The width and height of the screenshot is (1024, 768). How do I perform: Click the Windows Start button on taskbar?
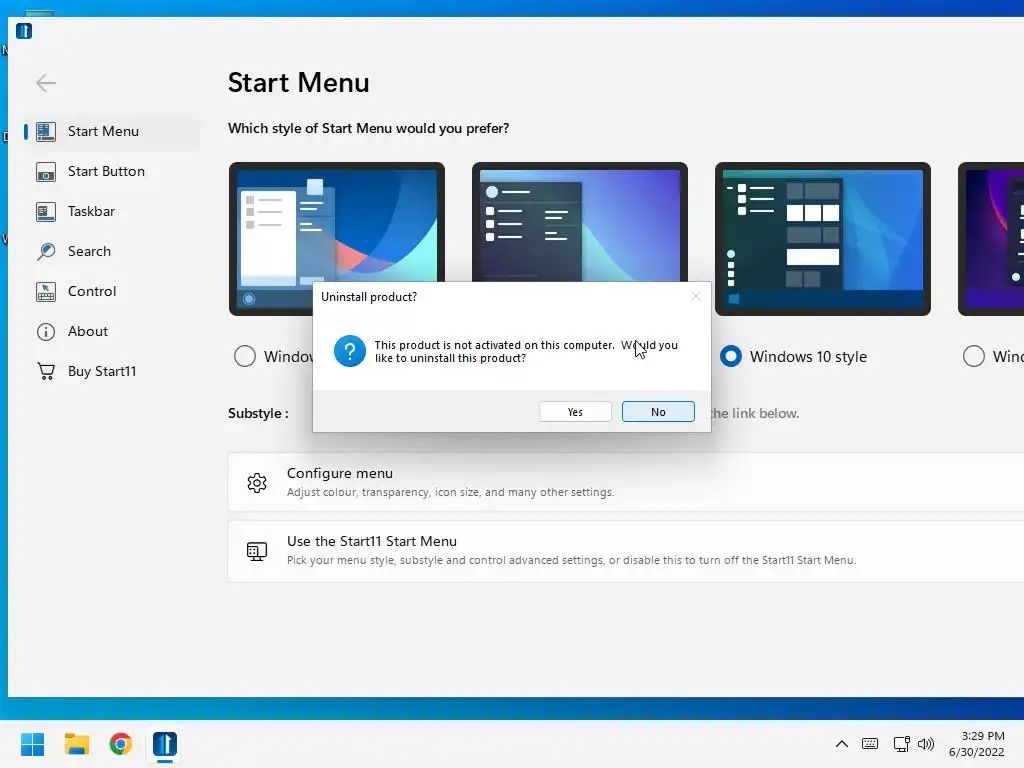coord(33,744)
